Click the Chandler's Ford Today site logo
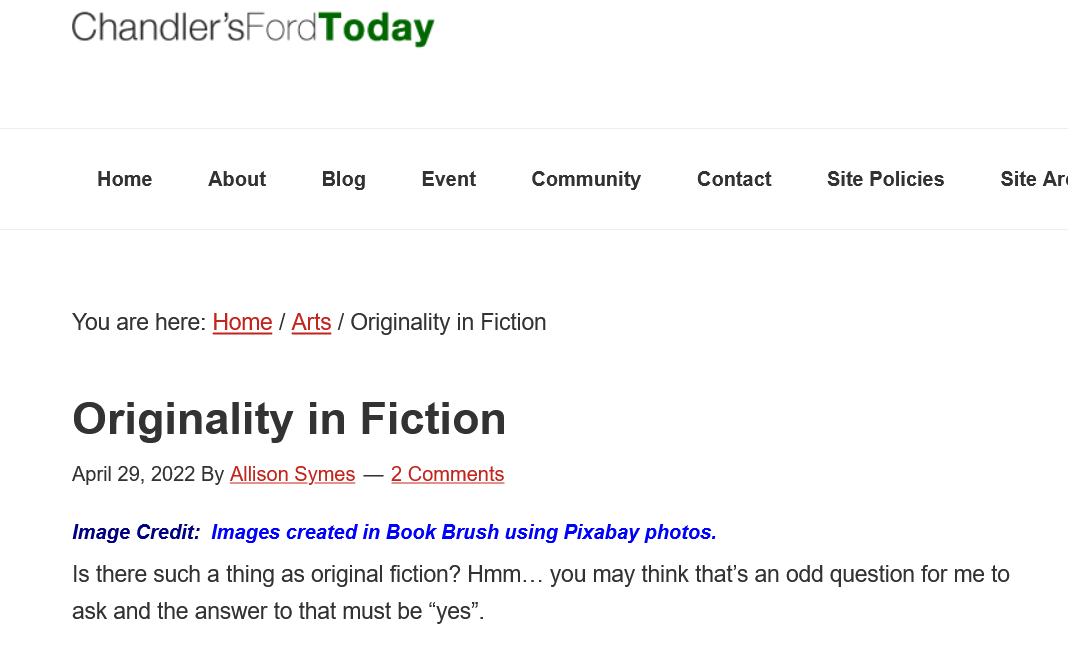 click(x=253, y=28)
